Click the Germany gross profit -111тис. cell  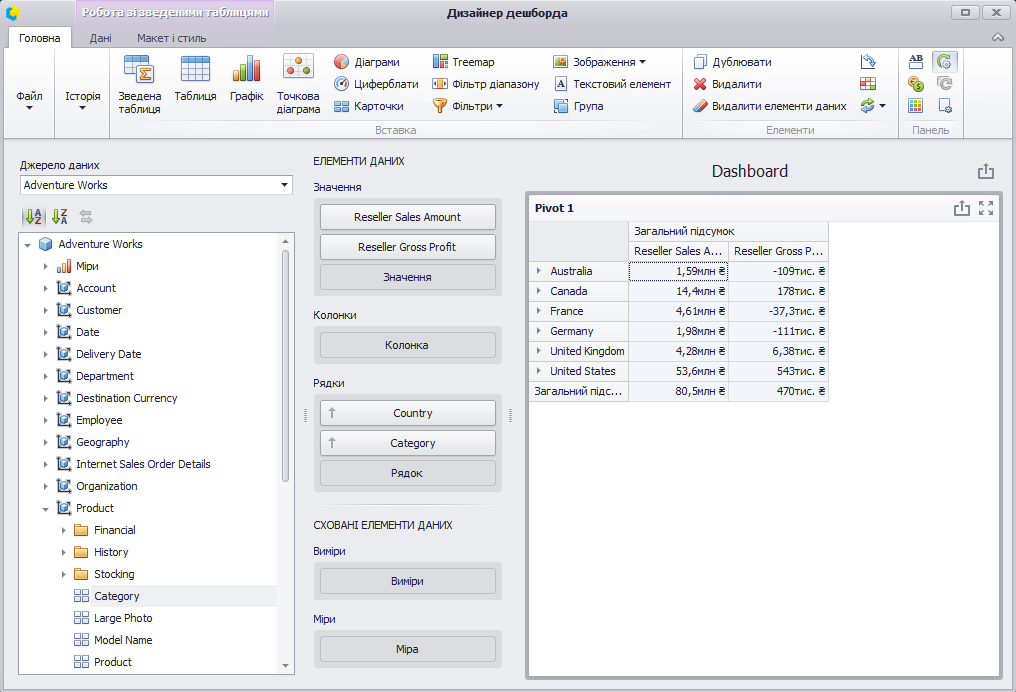coord(778,331)
